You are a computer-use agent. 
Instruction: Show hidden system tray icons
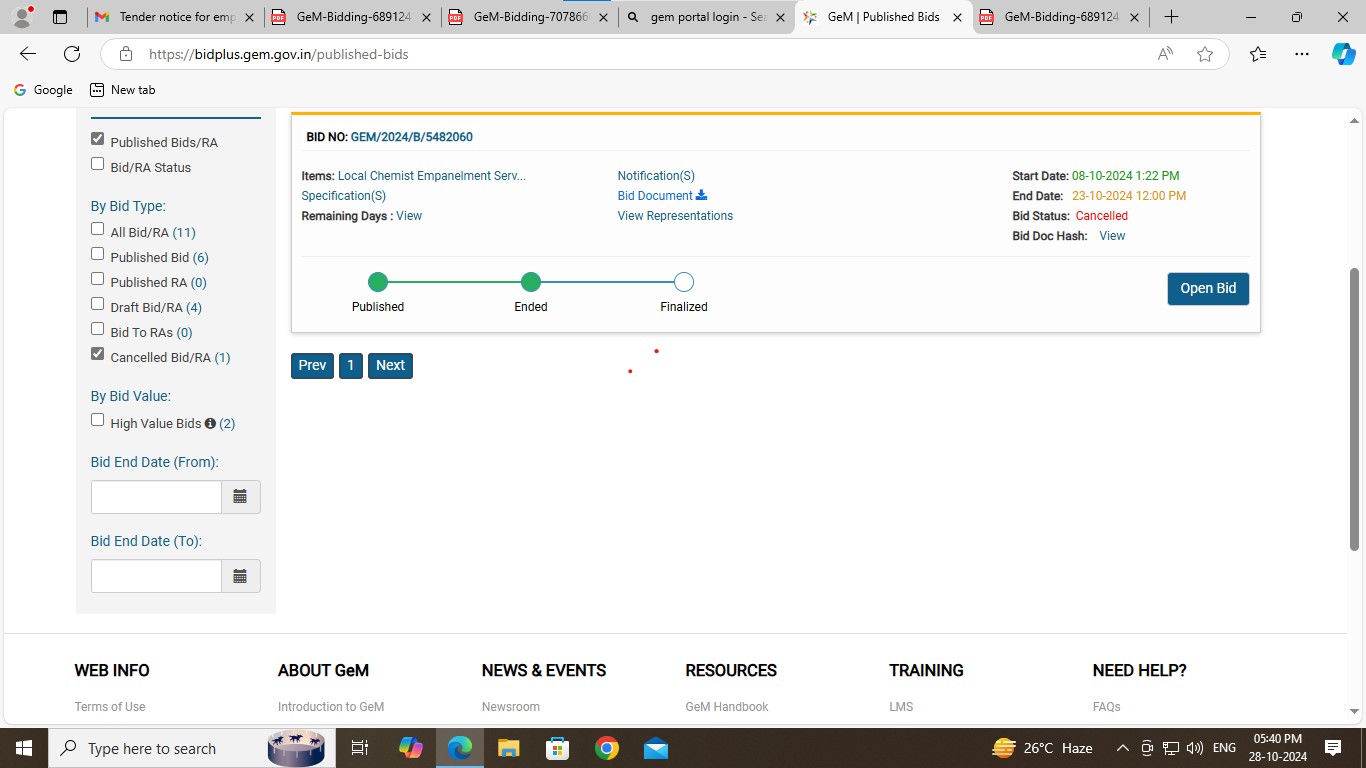1122,748
